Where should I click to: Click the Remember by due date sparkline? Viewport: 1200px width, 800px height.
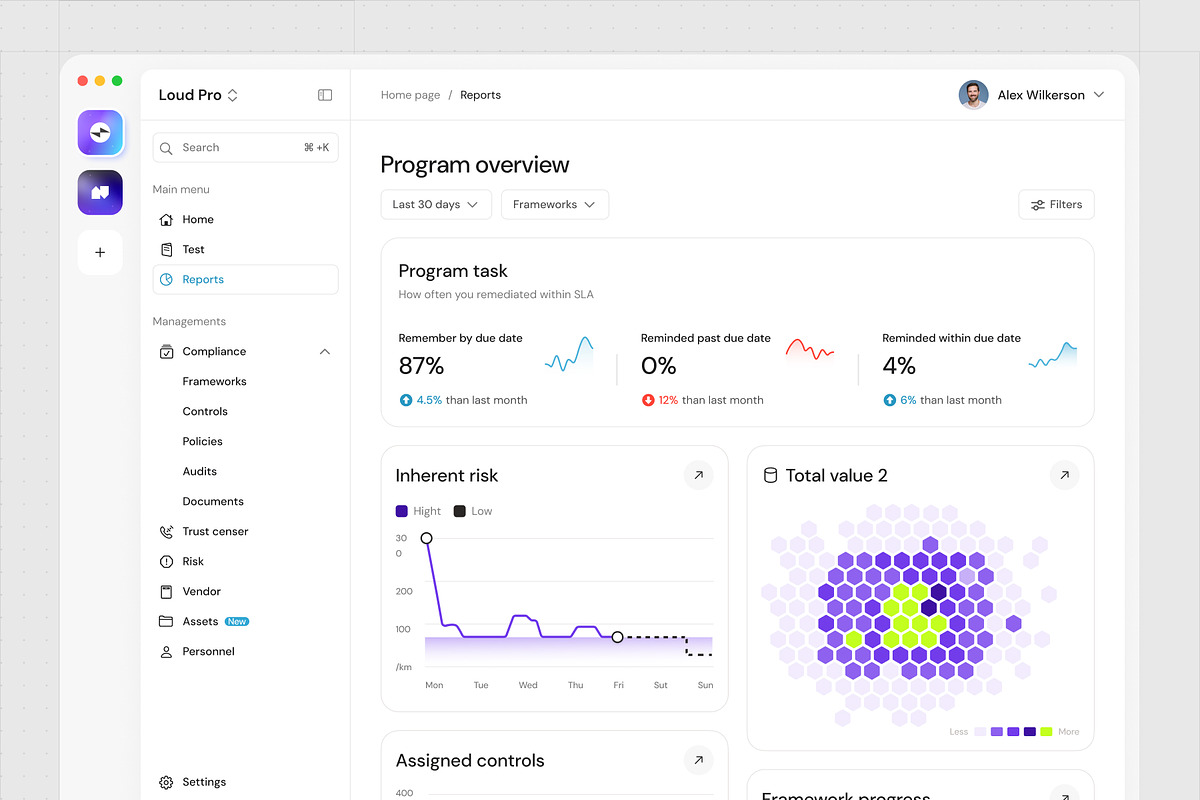569,354
